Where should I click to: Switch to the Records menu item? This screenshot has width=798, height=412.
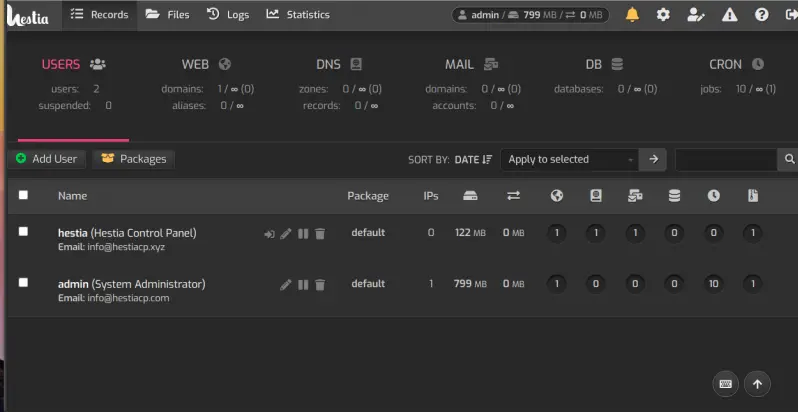[100, 15]
